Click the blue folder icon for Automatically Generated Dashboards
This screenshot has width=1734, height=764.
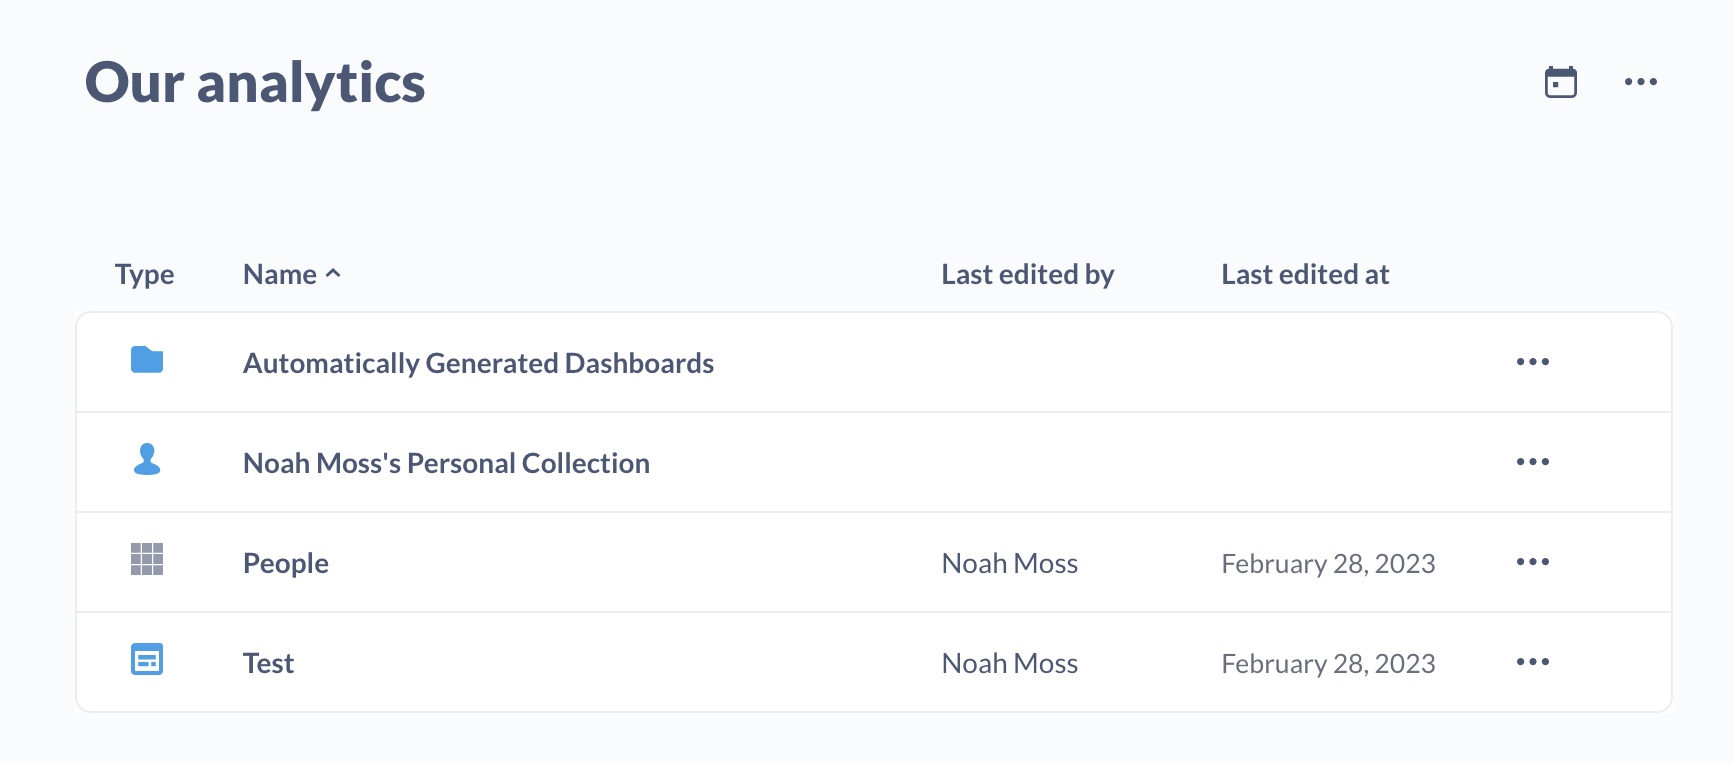tap(146, 361)
